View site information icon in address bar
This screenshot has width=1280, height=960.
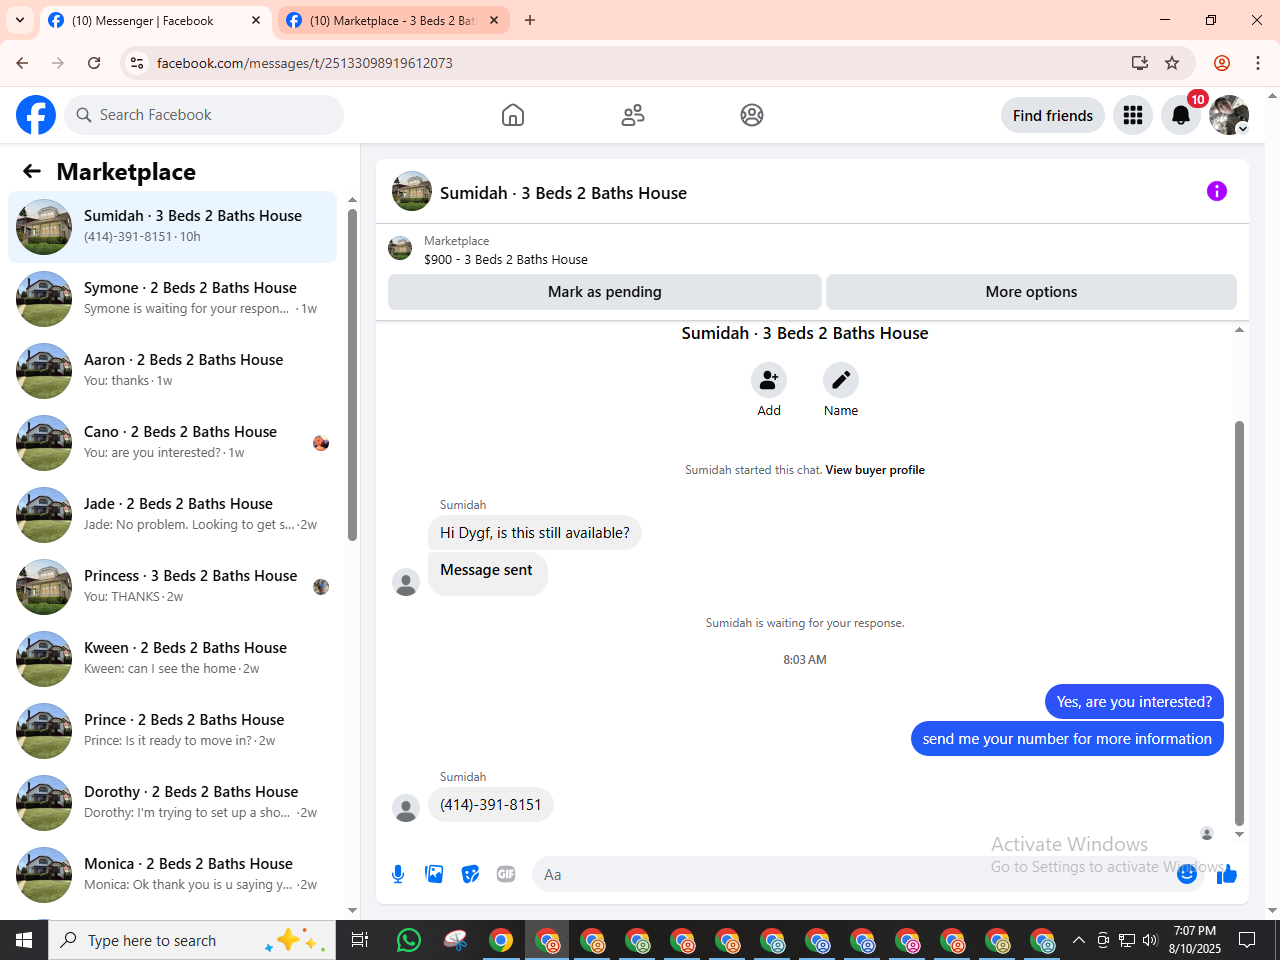[137, 63]
